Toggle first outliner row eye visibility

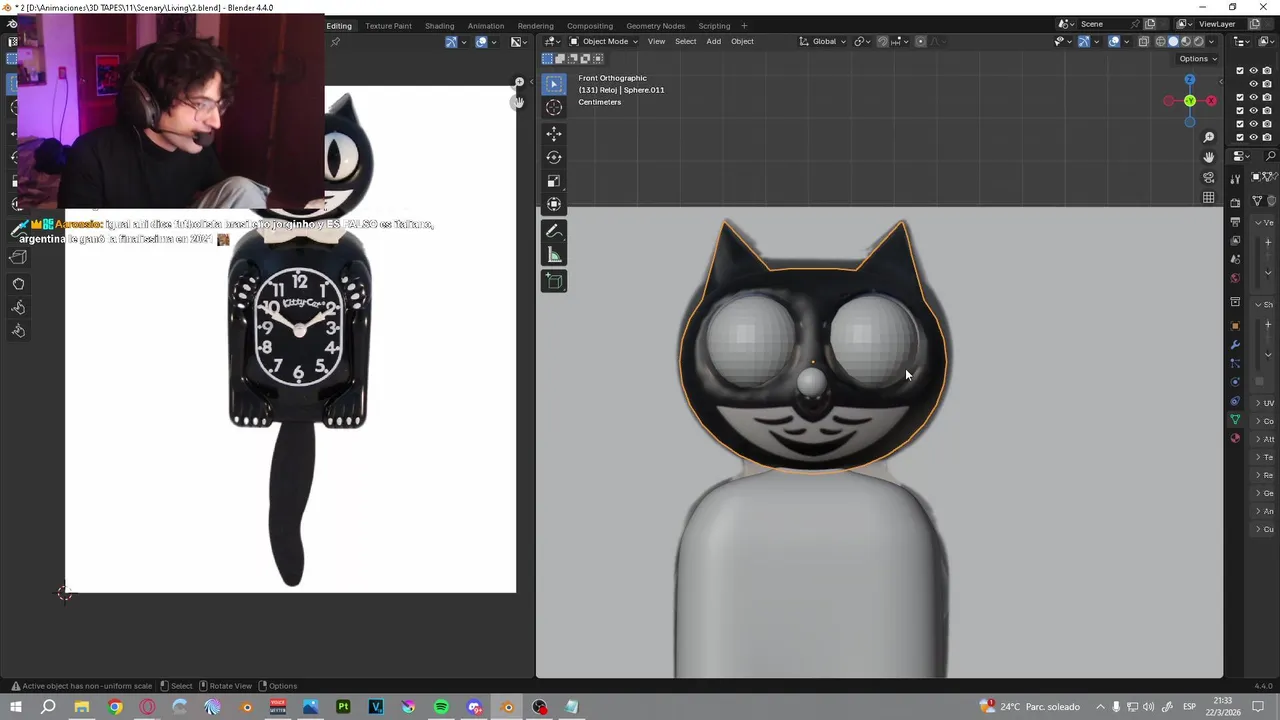[x=1253, y=70]
